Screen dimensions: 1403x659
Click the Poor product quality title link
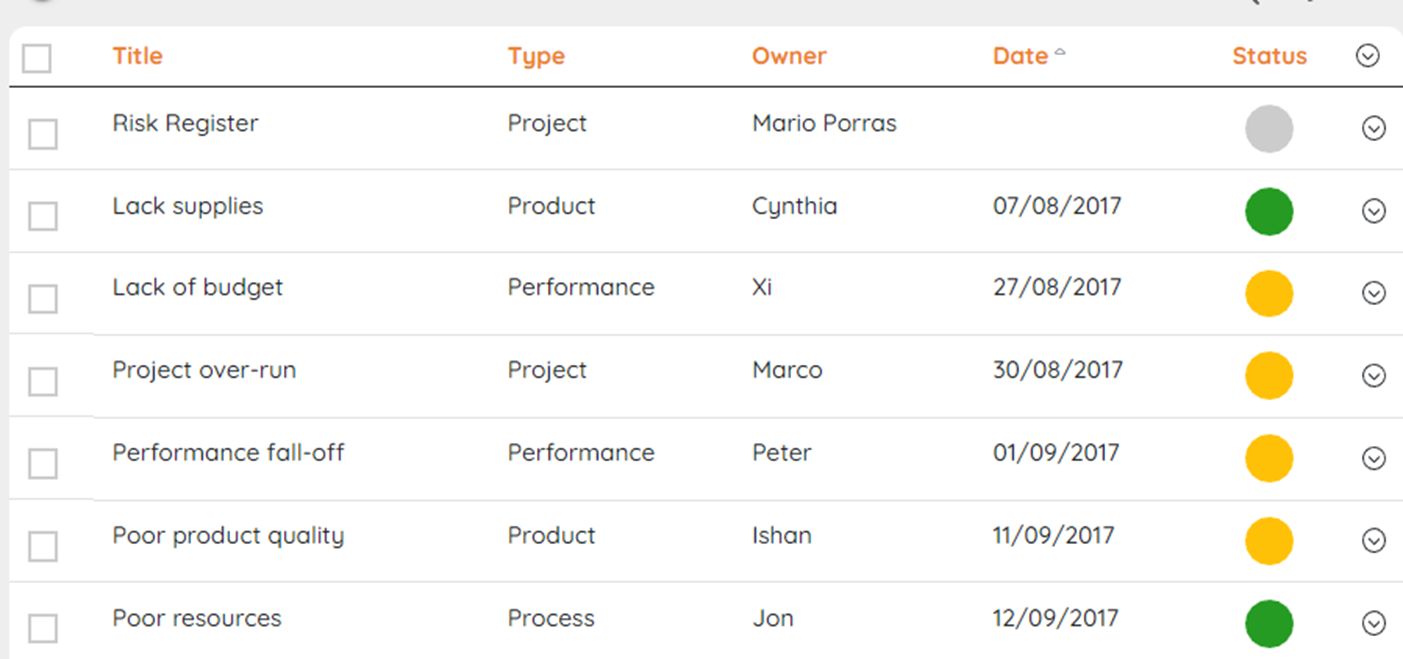coord(228,535)
